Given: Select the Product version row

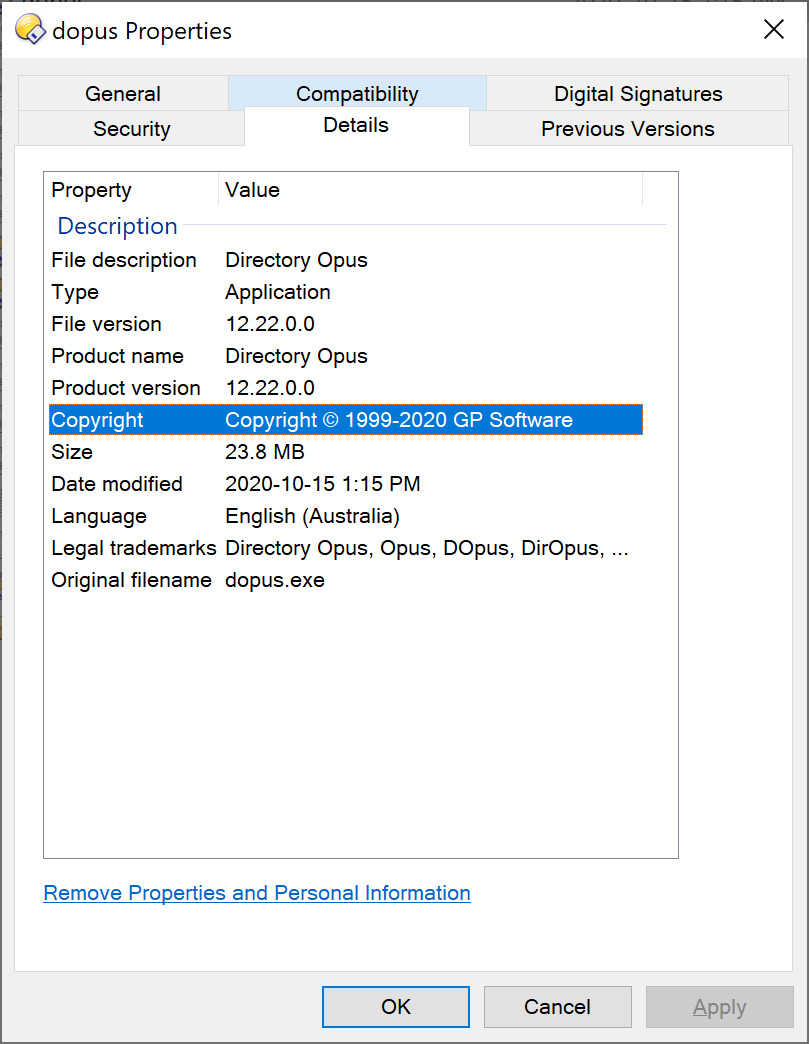Looking at the screenshot, I should tap(346, 388).
